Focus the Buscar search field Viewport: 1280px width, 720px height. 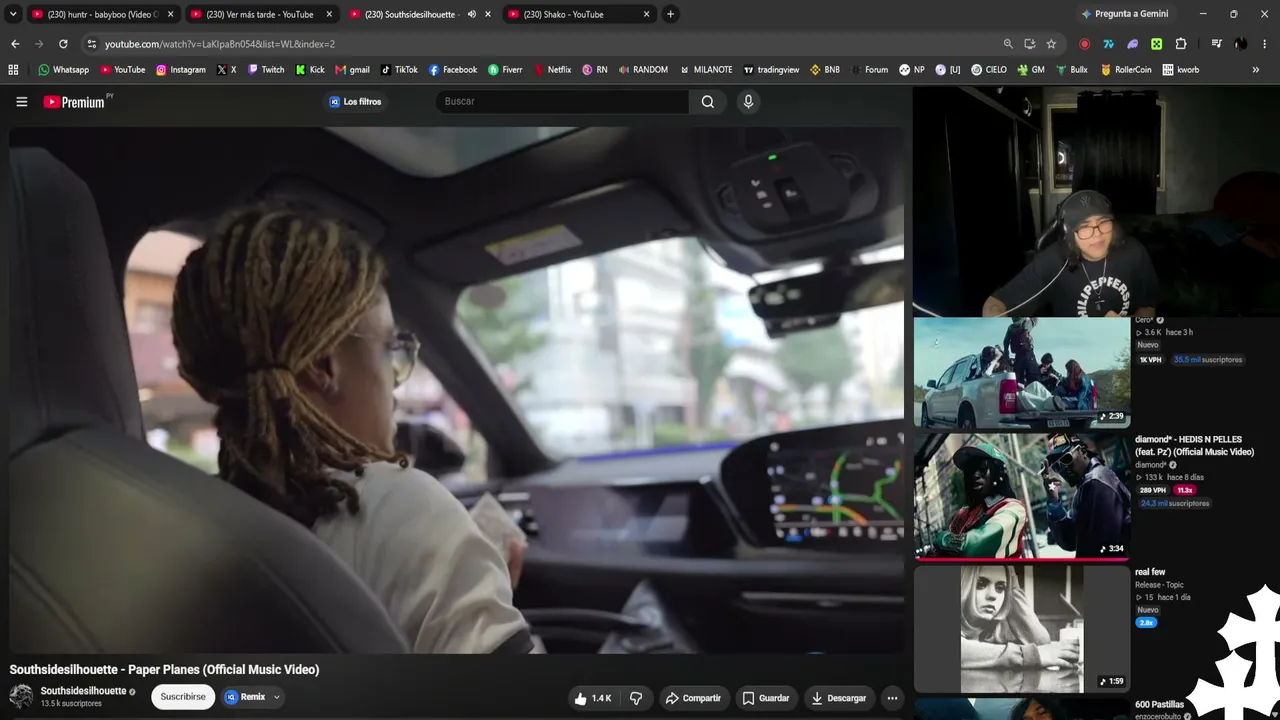(562, 101)
